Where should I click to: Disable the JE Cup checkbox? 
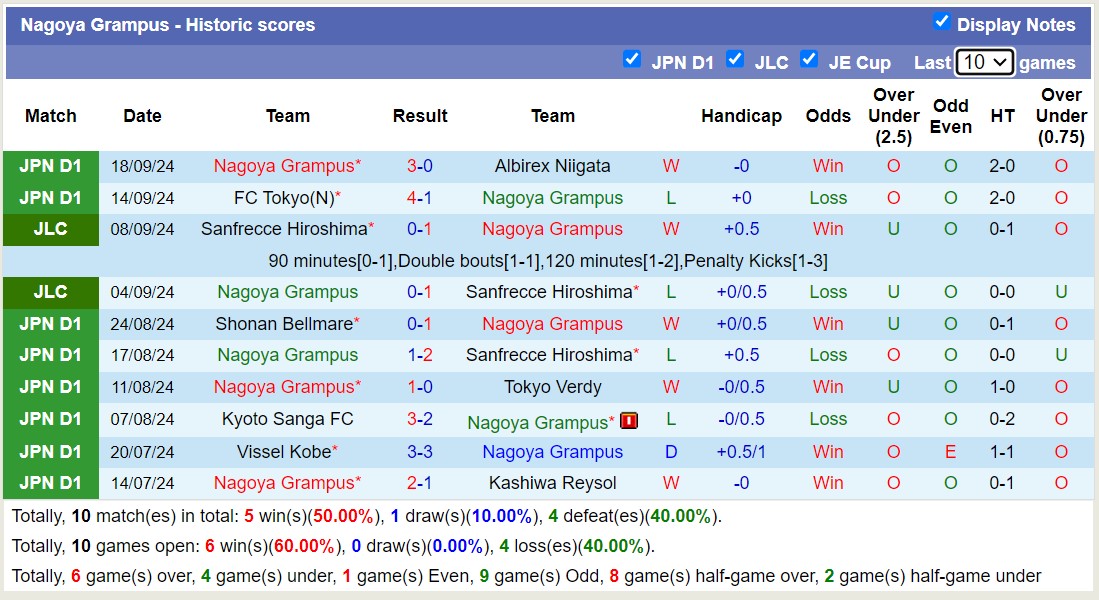pos(809,59)
